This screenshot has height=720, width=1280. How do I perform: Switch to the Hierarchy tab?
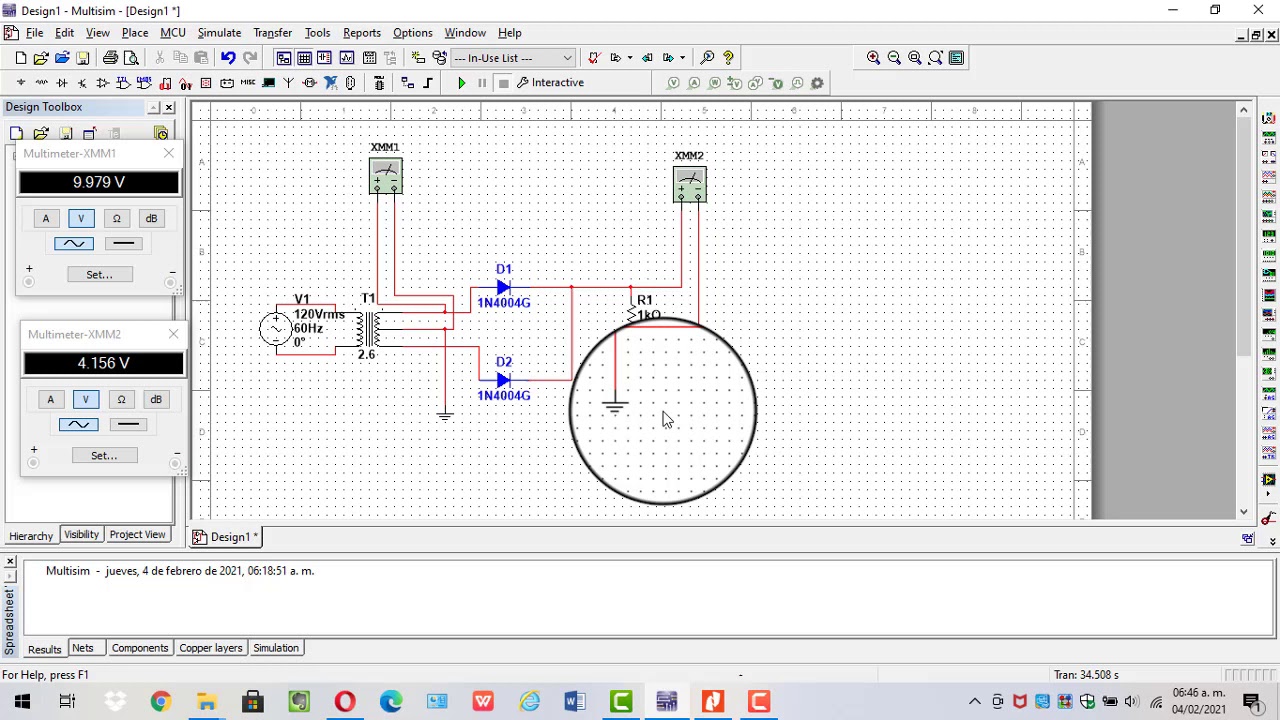31,535
